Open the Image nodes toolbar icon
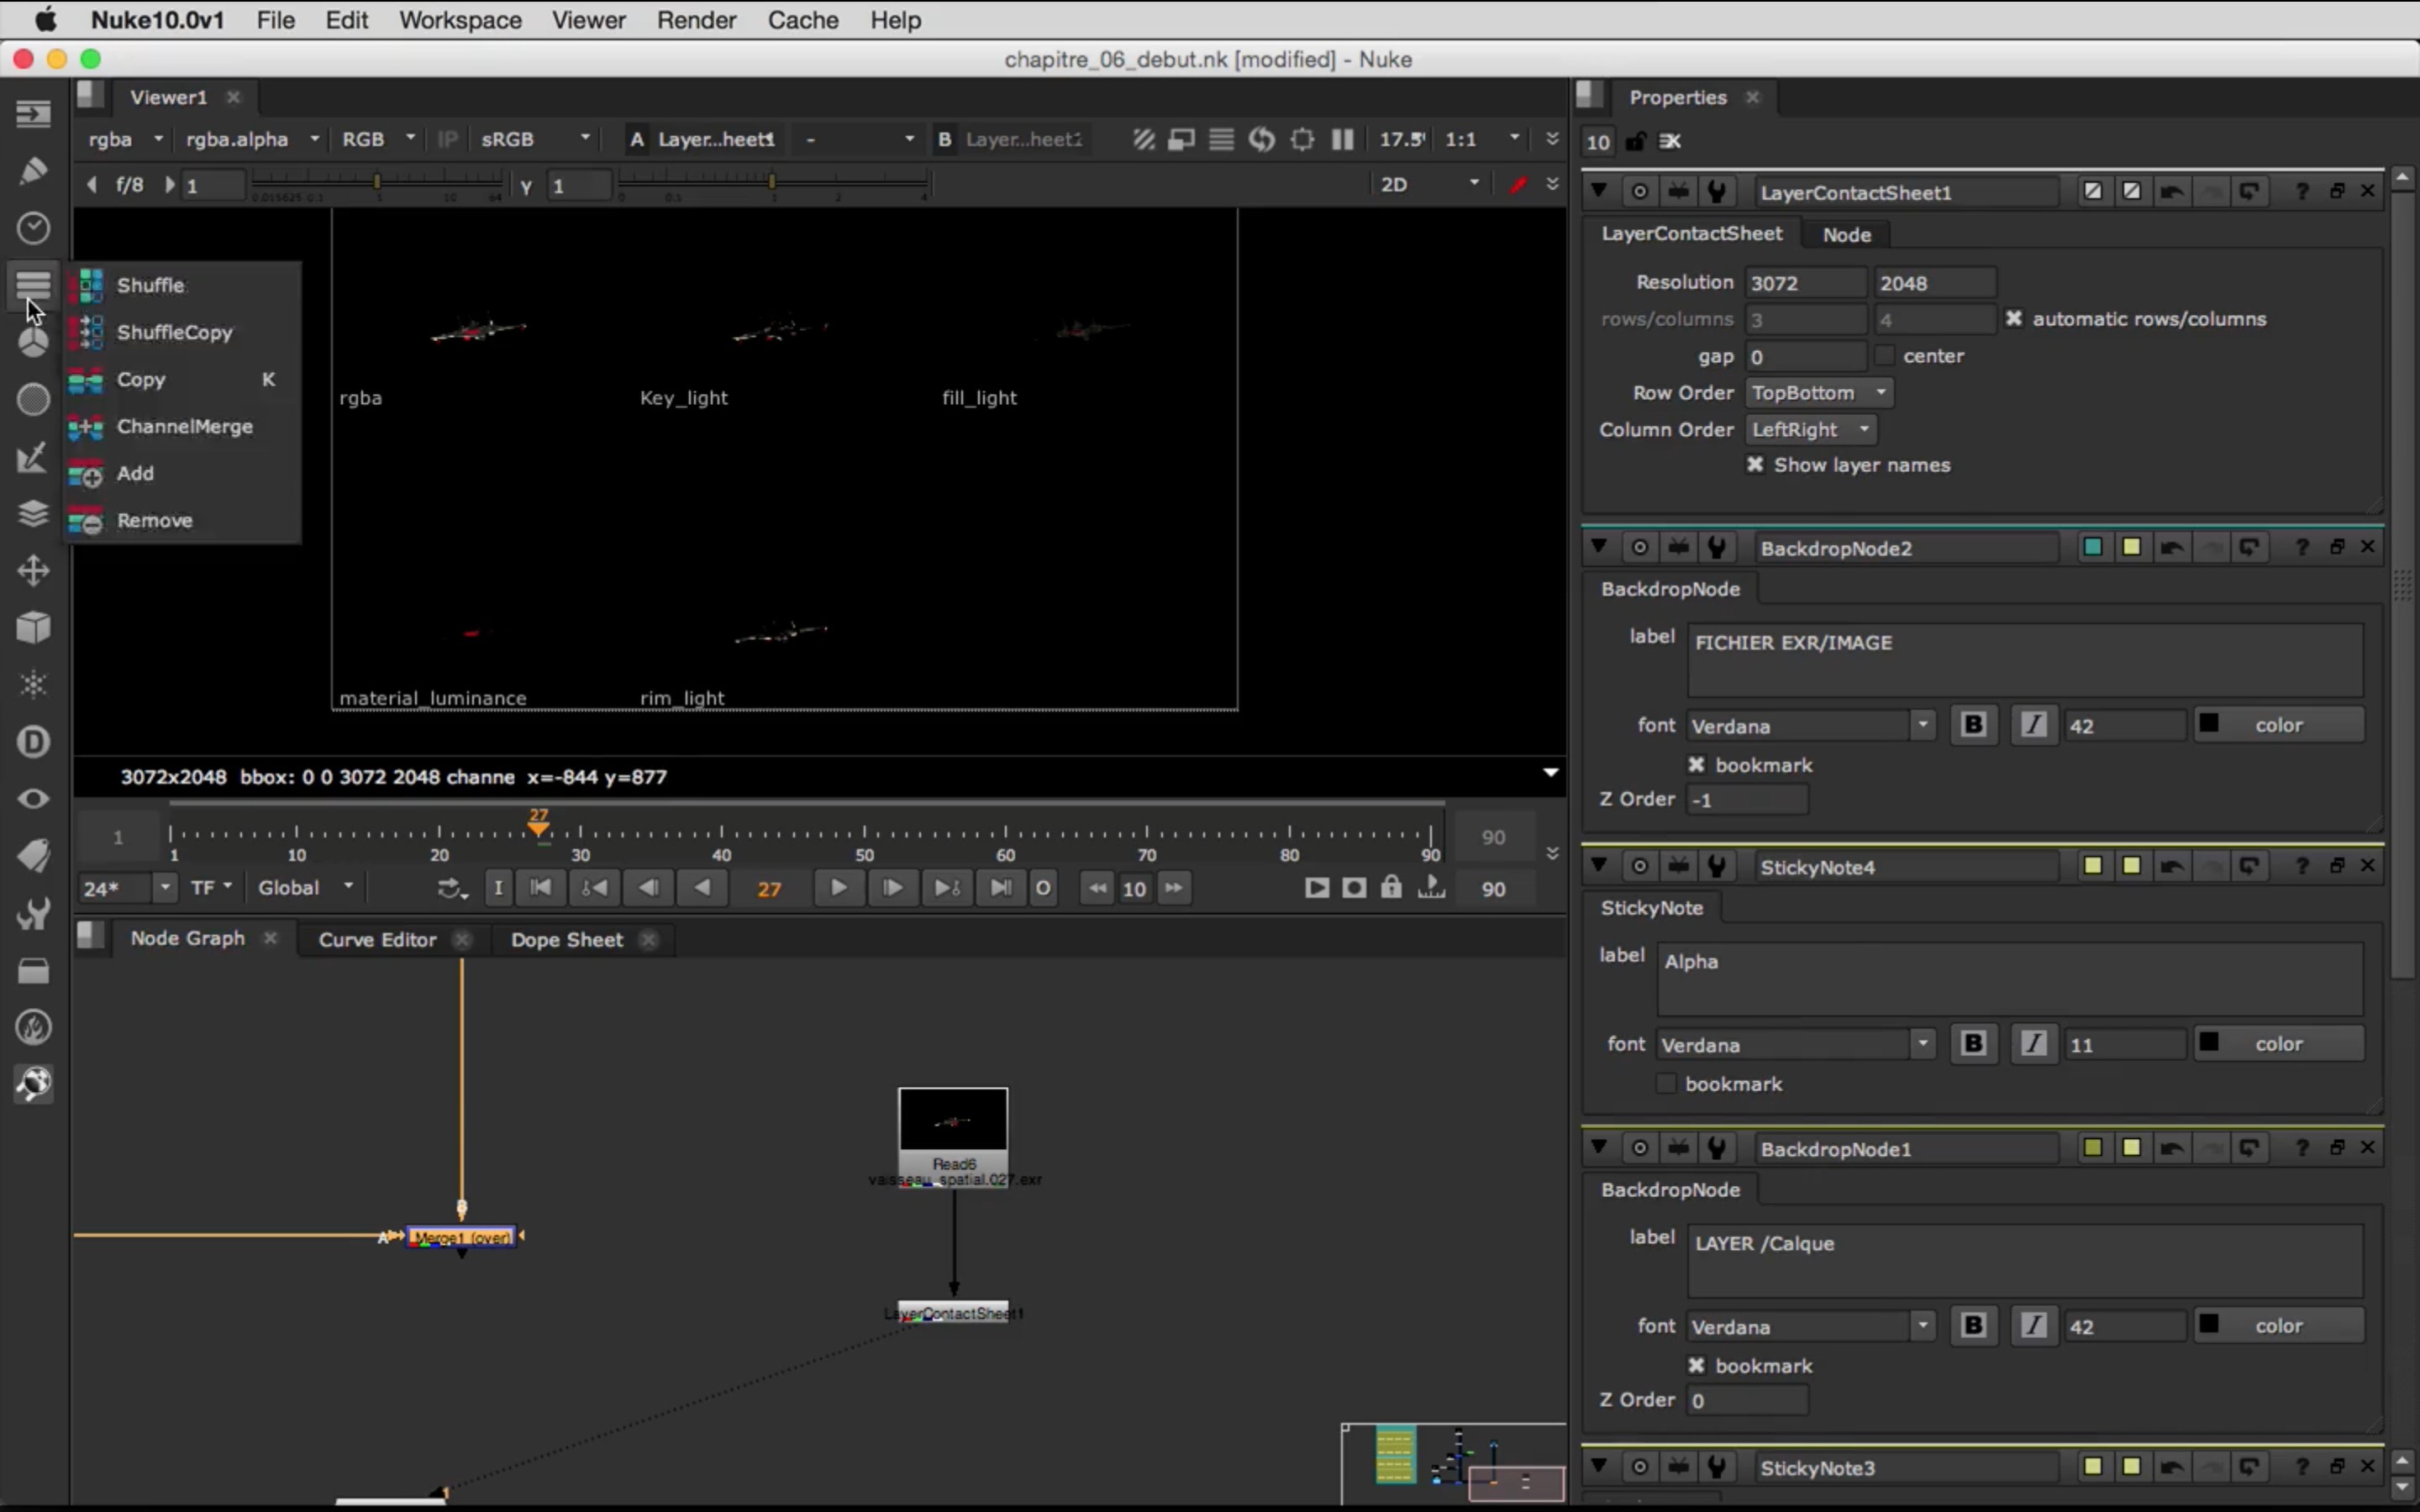 [33, 114]
